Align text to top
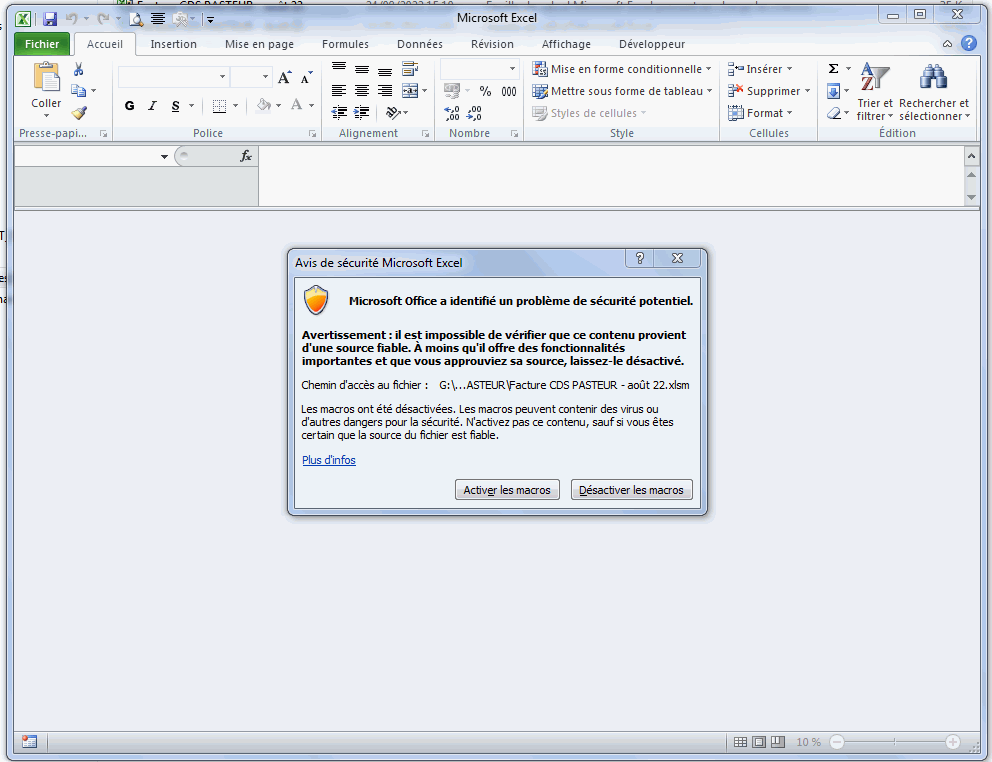The width and height of the screenshot is (992, 762). click(339, 68)
